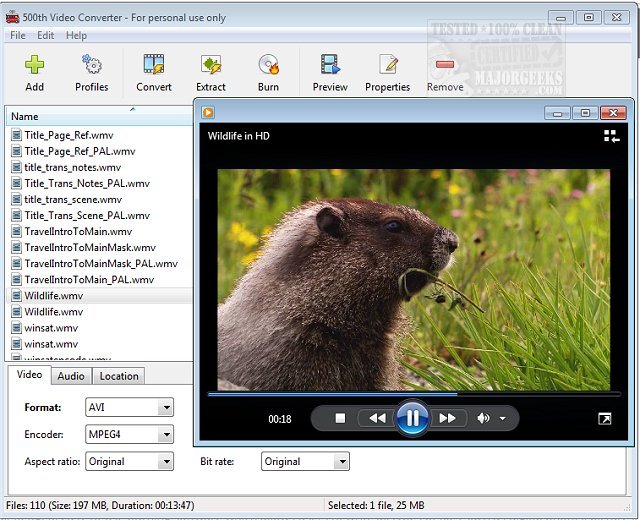
Task: Mute the player volume speaker
Action: tap(484, 419)
